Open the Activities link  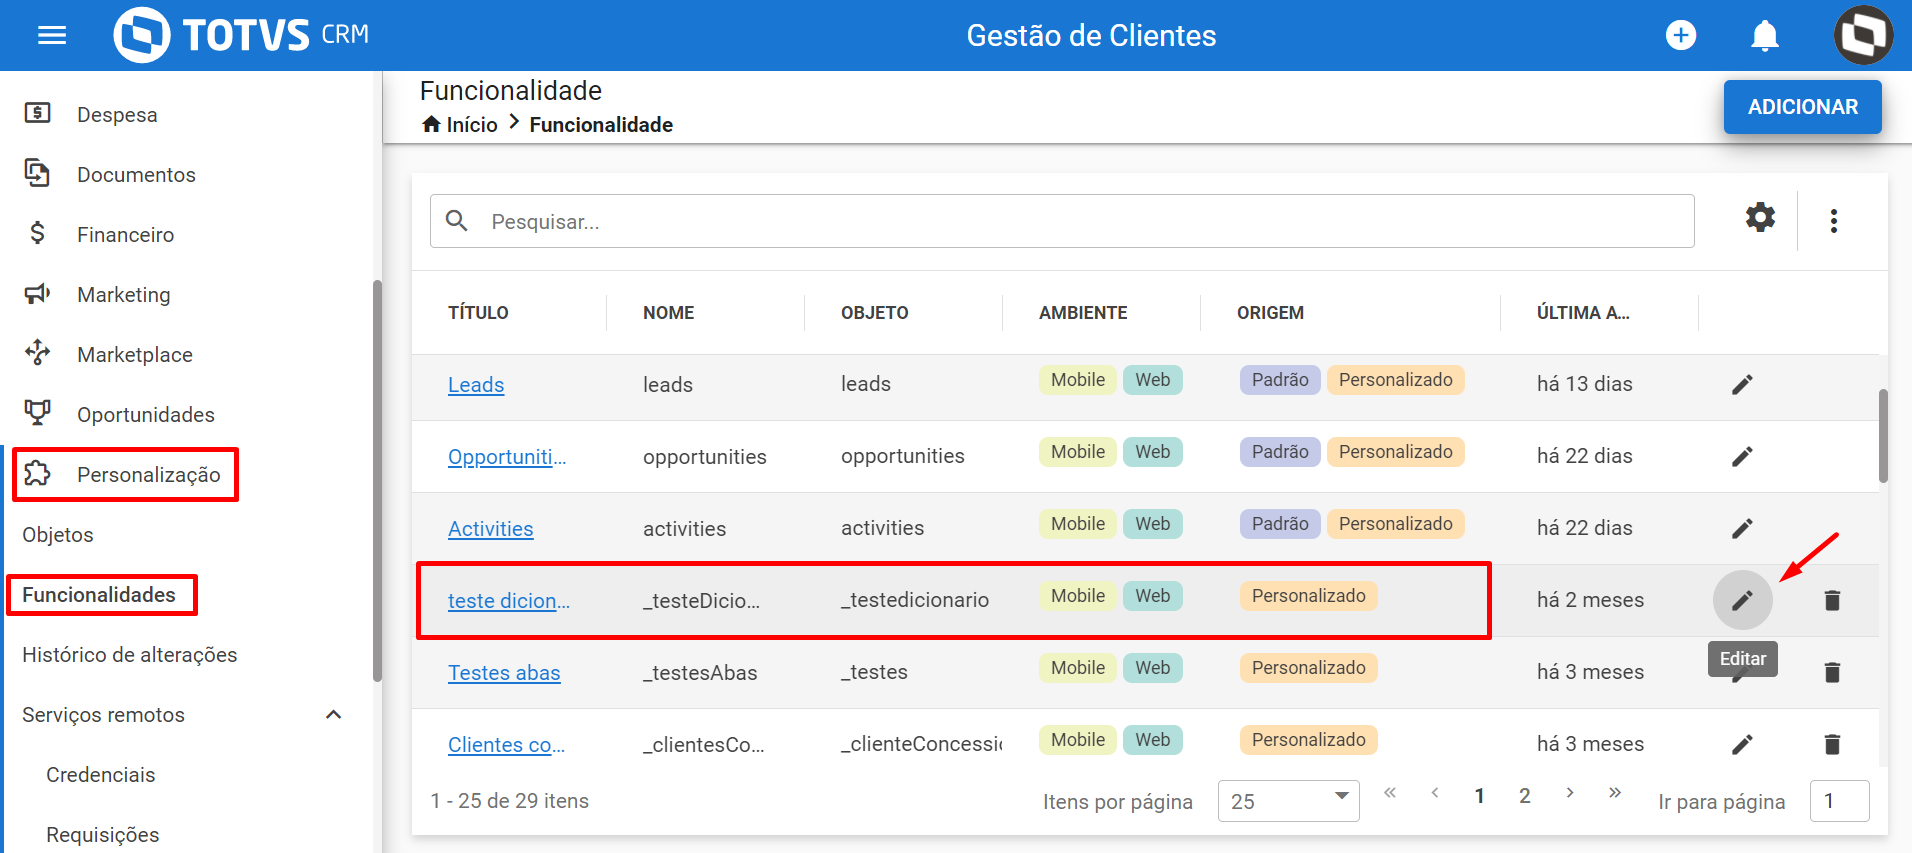pyautogui.click(x=491, y=529)
